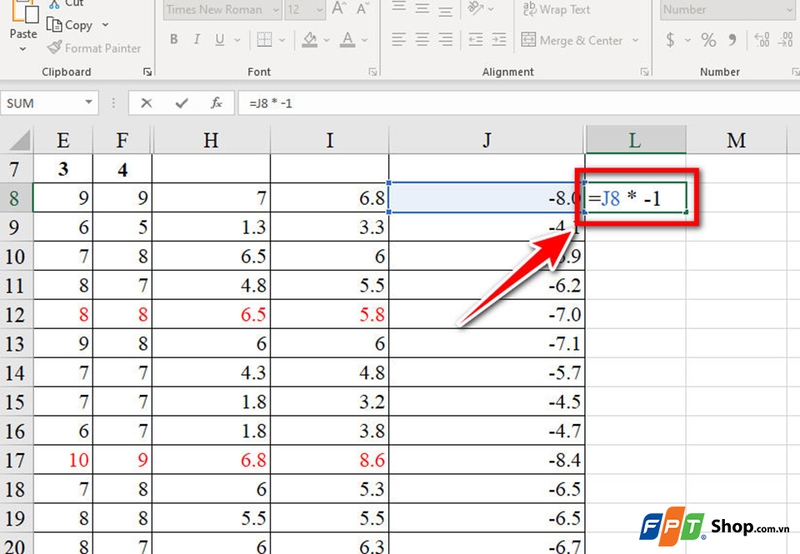Screen dimensions: 800x554
Task: Cancel formula entry with X icon
Action: coord(146,103)
